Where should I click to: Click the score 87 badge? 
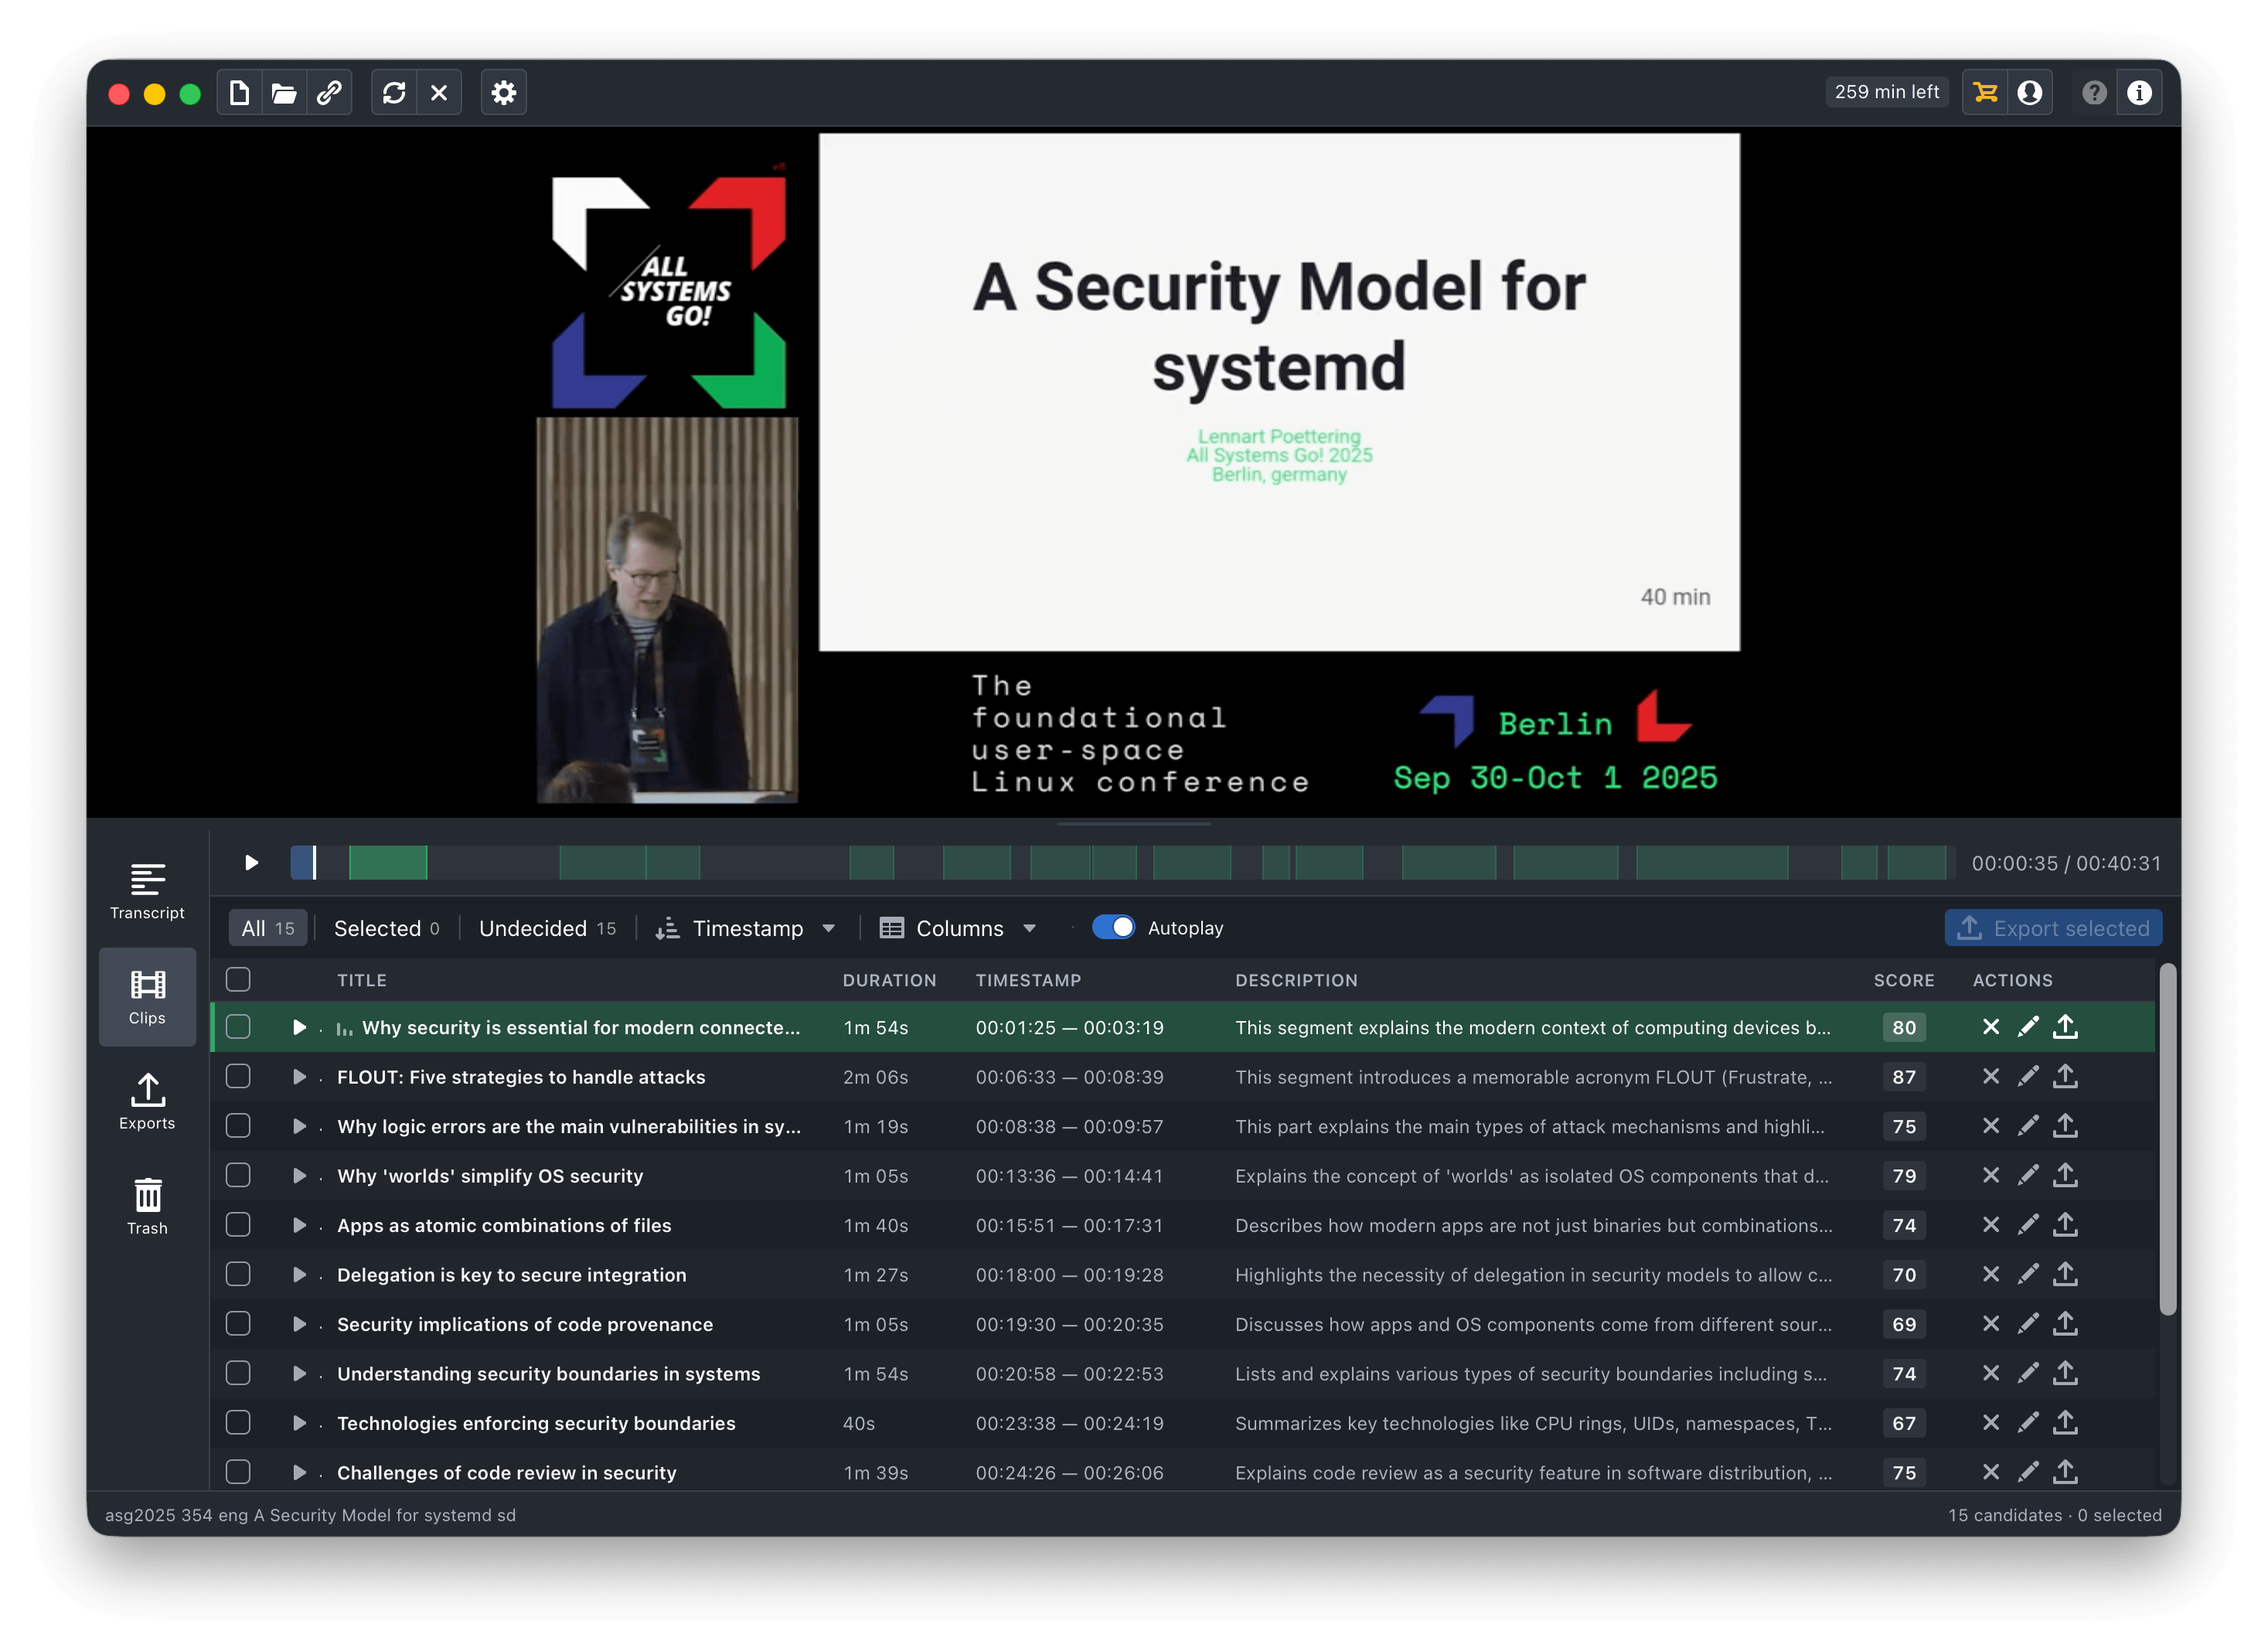tap(1903, 1077)
